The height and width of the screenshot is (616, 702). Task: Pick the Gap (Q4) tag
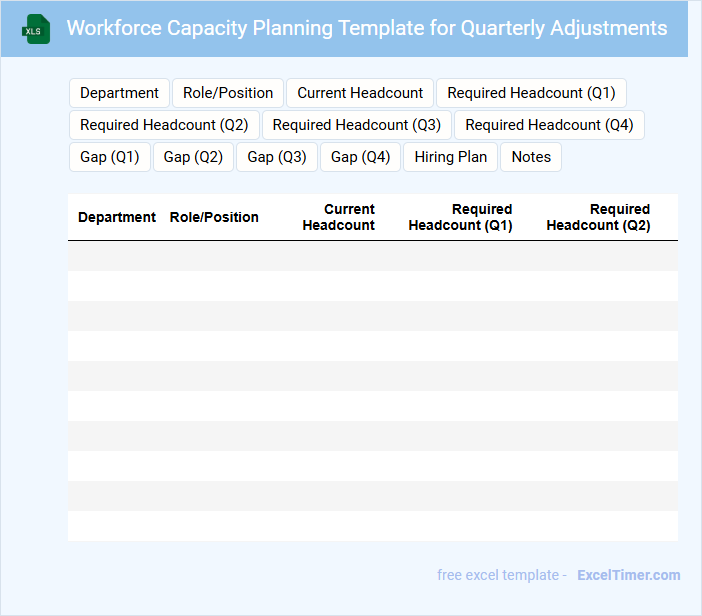coord(360,157)
